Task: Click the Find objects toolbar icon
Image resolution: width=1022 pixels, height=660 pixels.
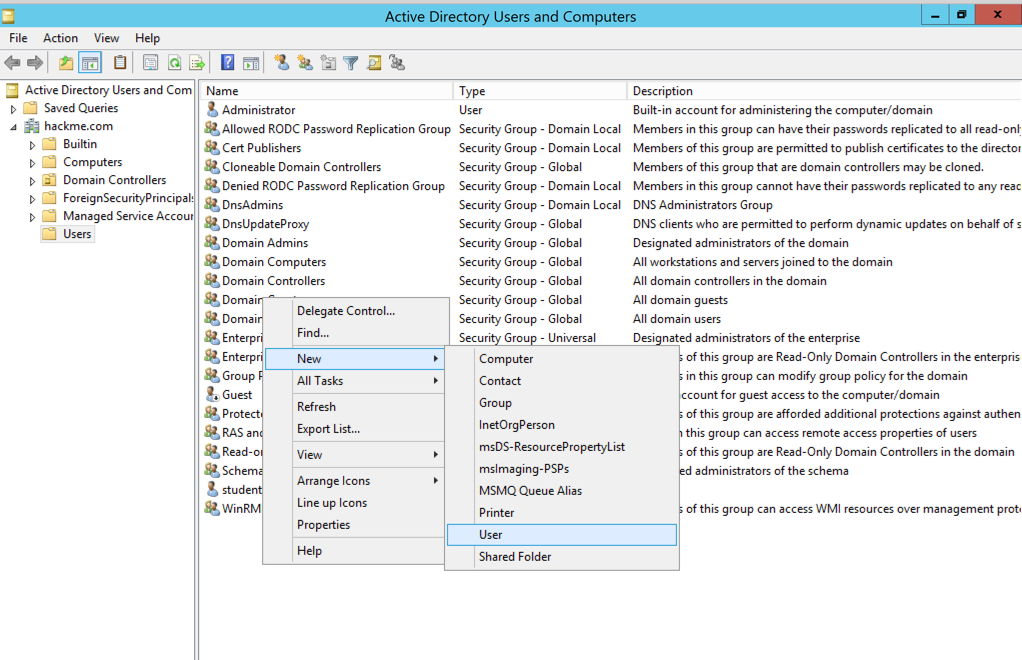Action: click(374, 63)
